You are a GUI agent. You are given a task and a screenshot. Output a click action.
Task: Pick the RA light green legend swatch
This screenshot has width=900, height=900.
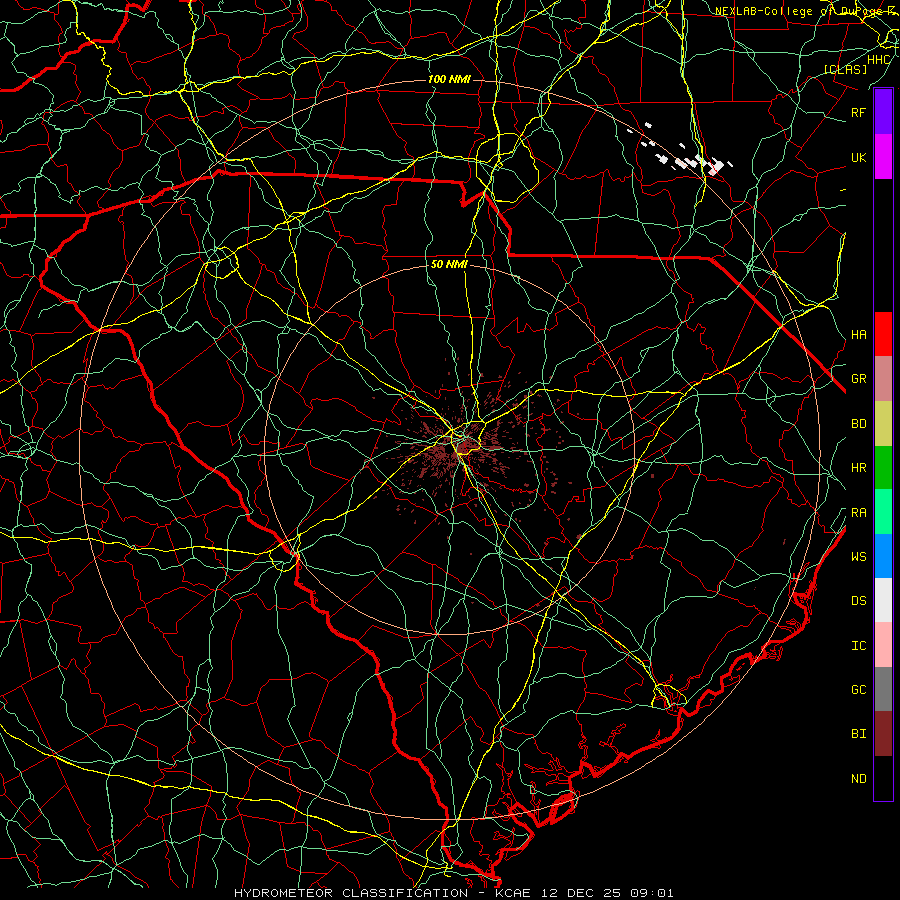(x=883, y=512)
